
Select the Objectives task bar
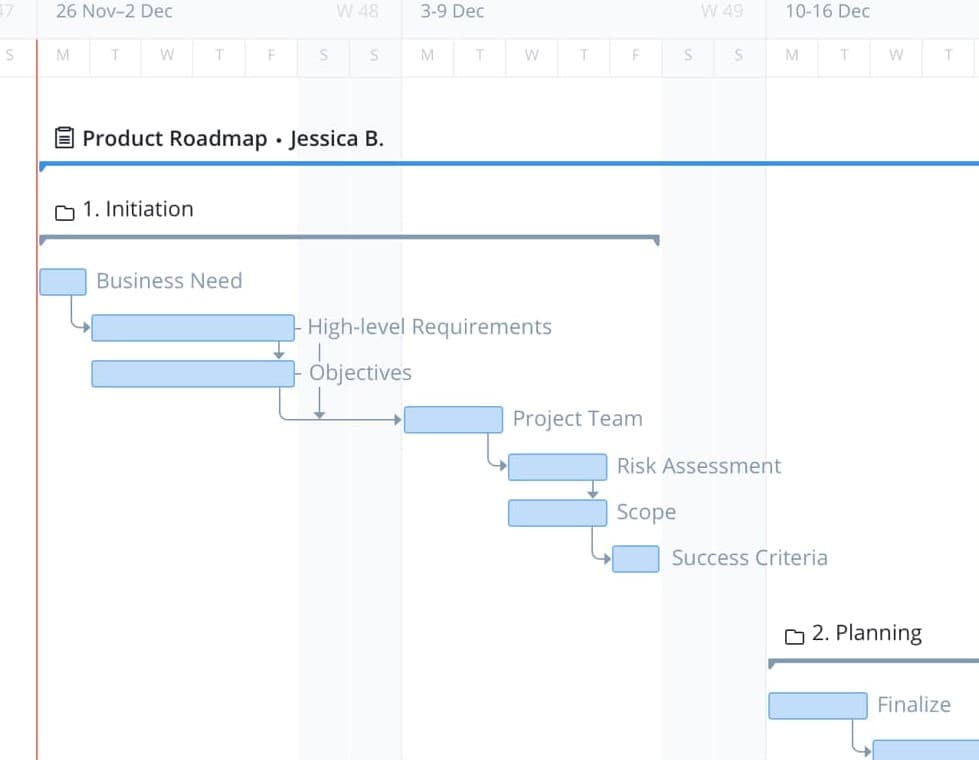[x=193, y=373]
